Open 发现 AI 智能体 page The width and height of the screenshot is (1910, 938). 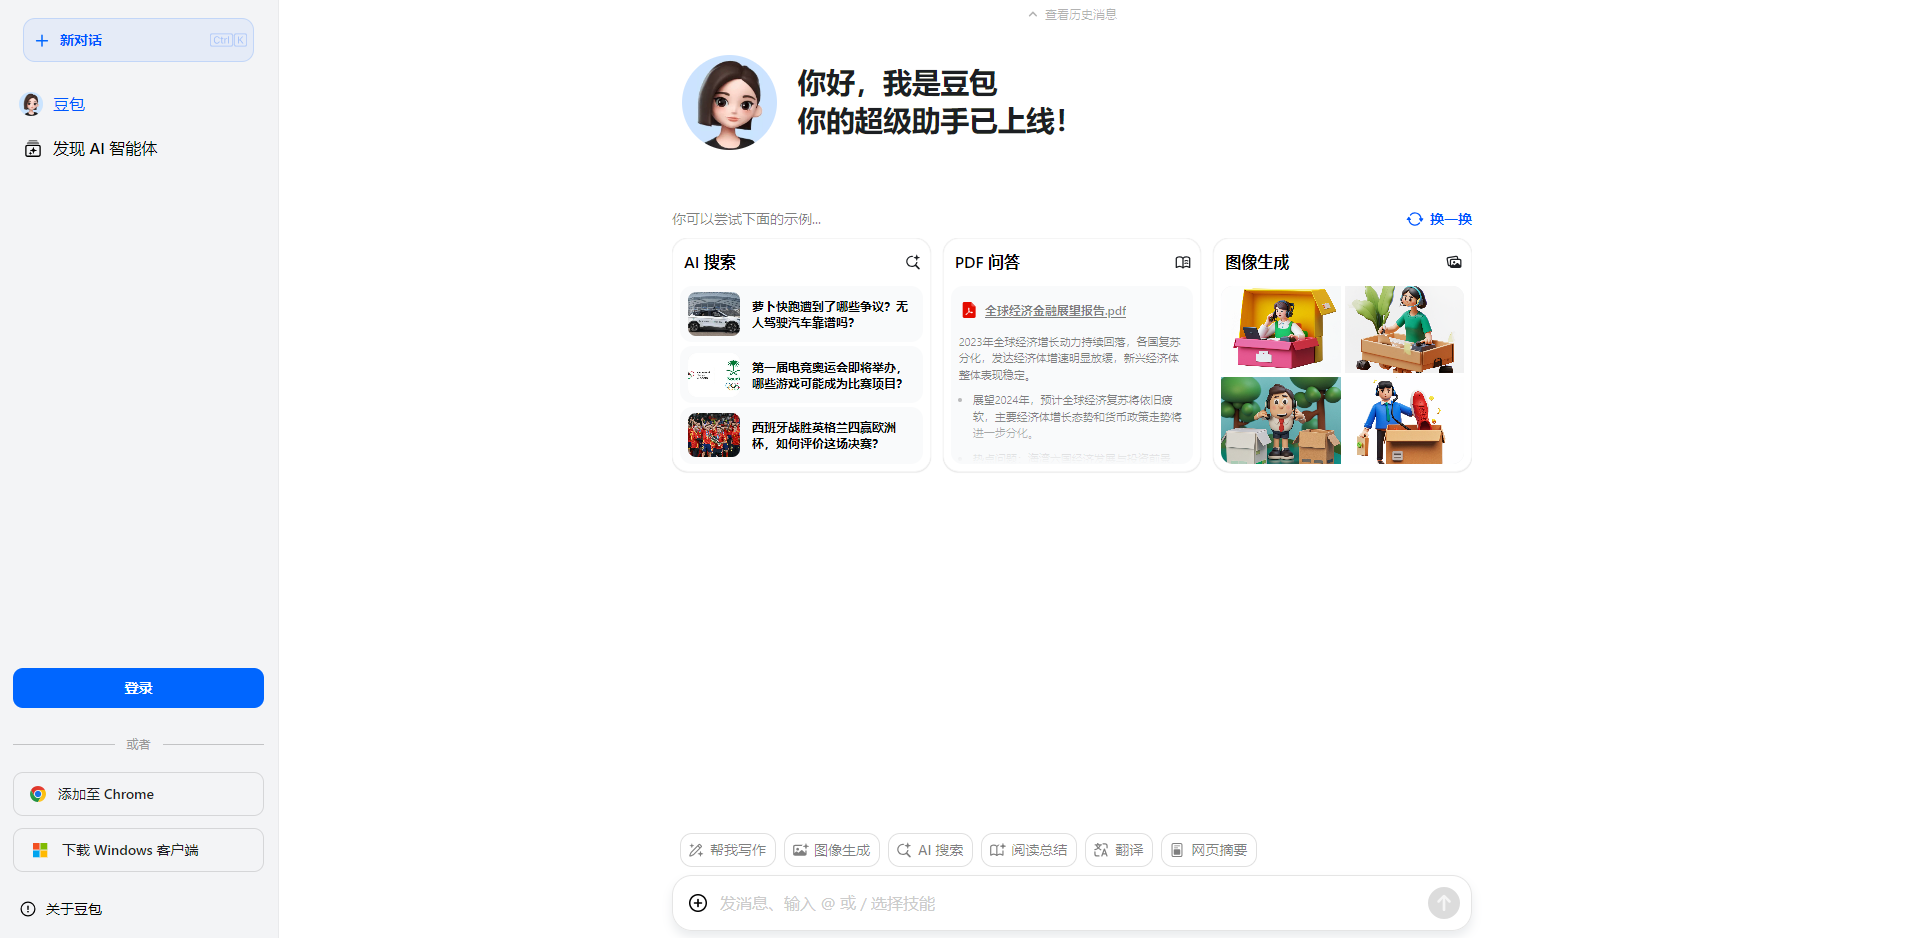click(x=105, y=148)
